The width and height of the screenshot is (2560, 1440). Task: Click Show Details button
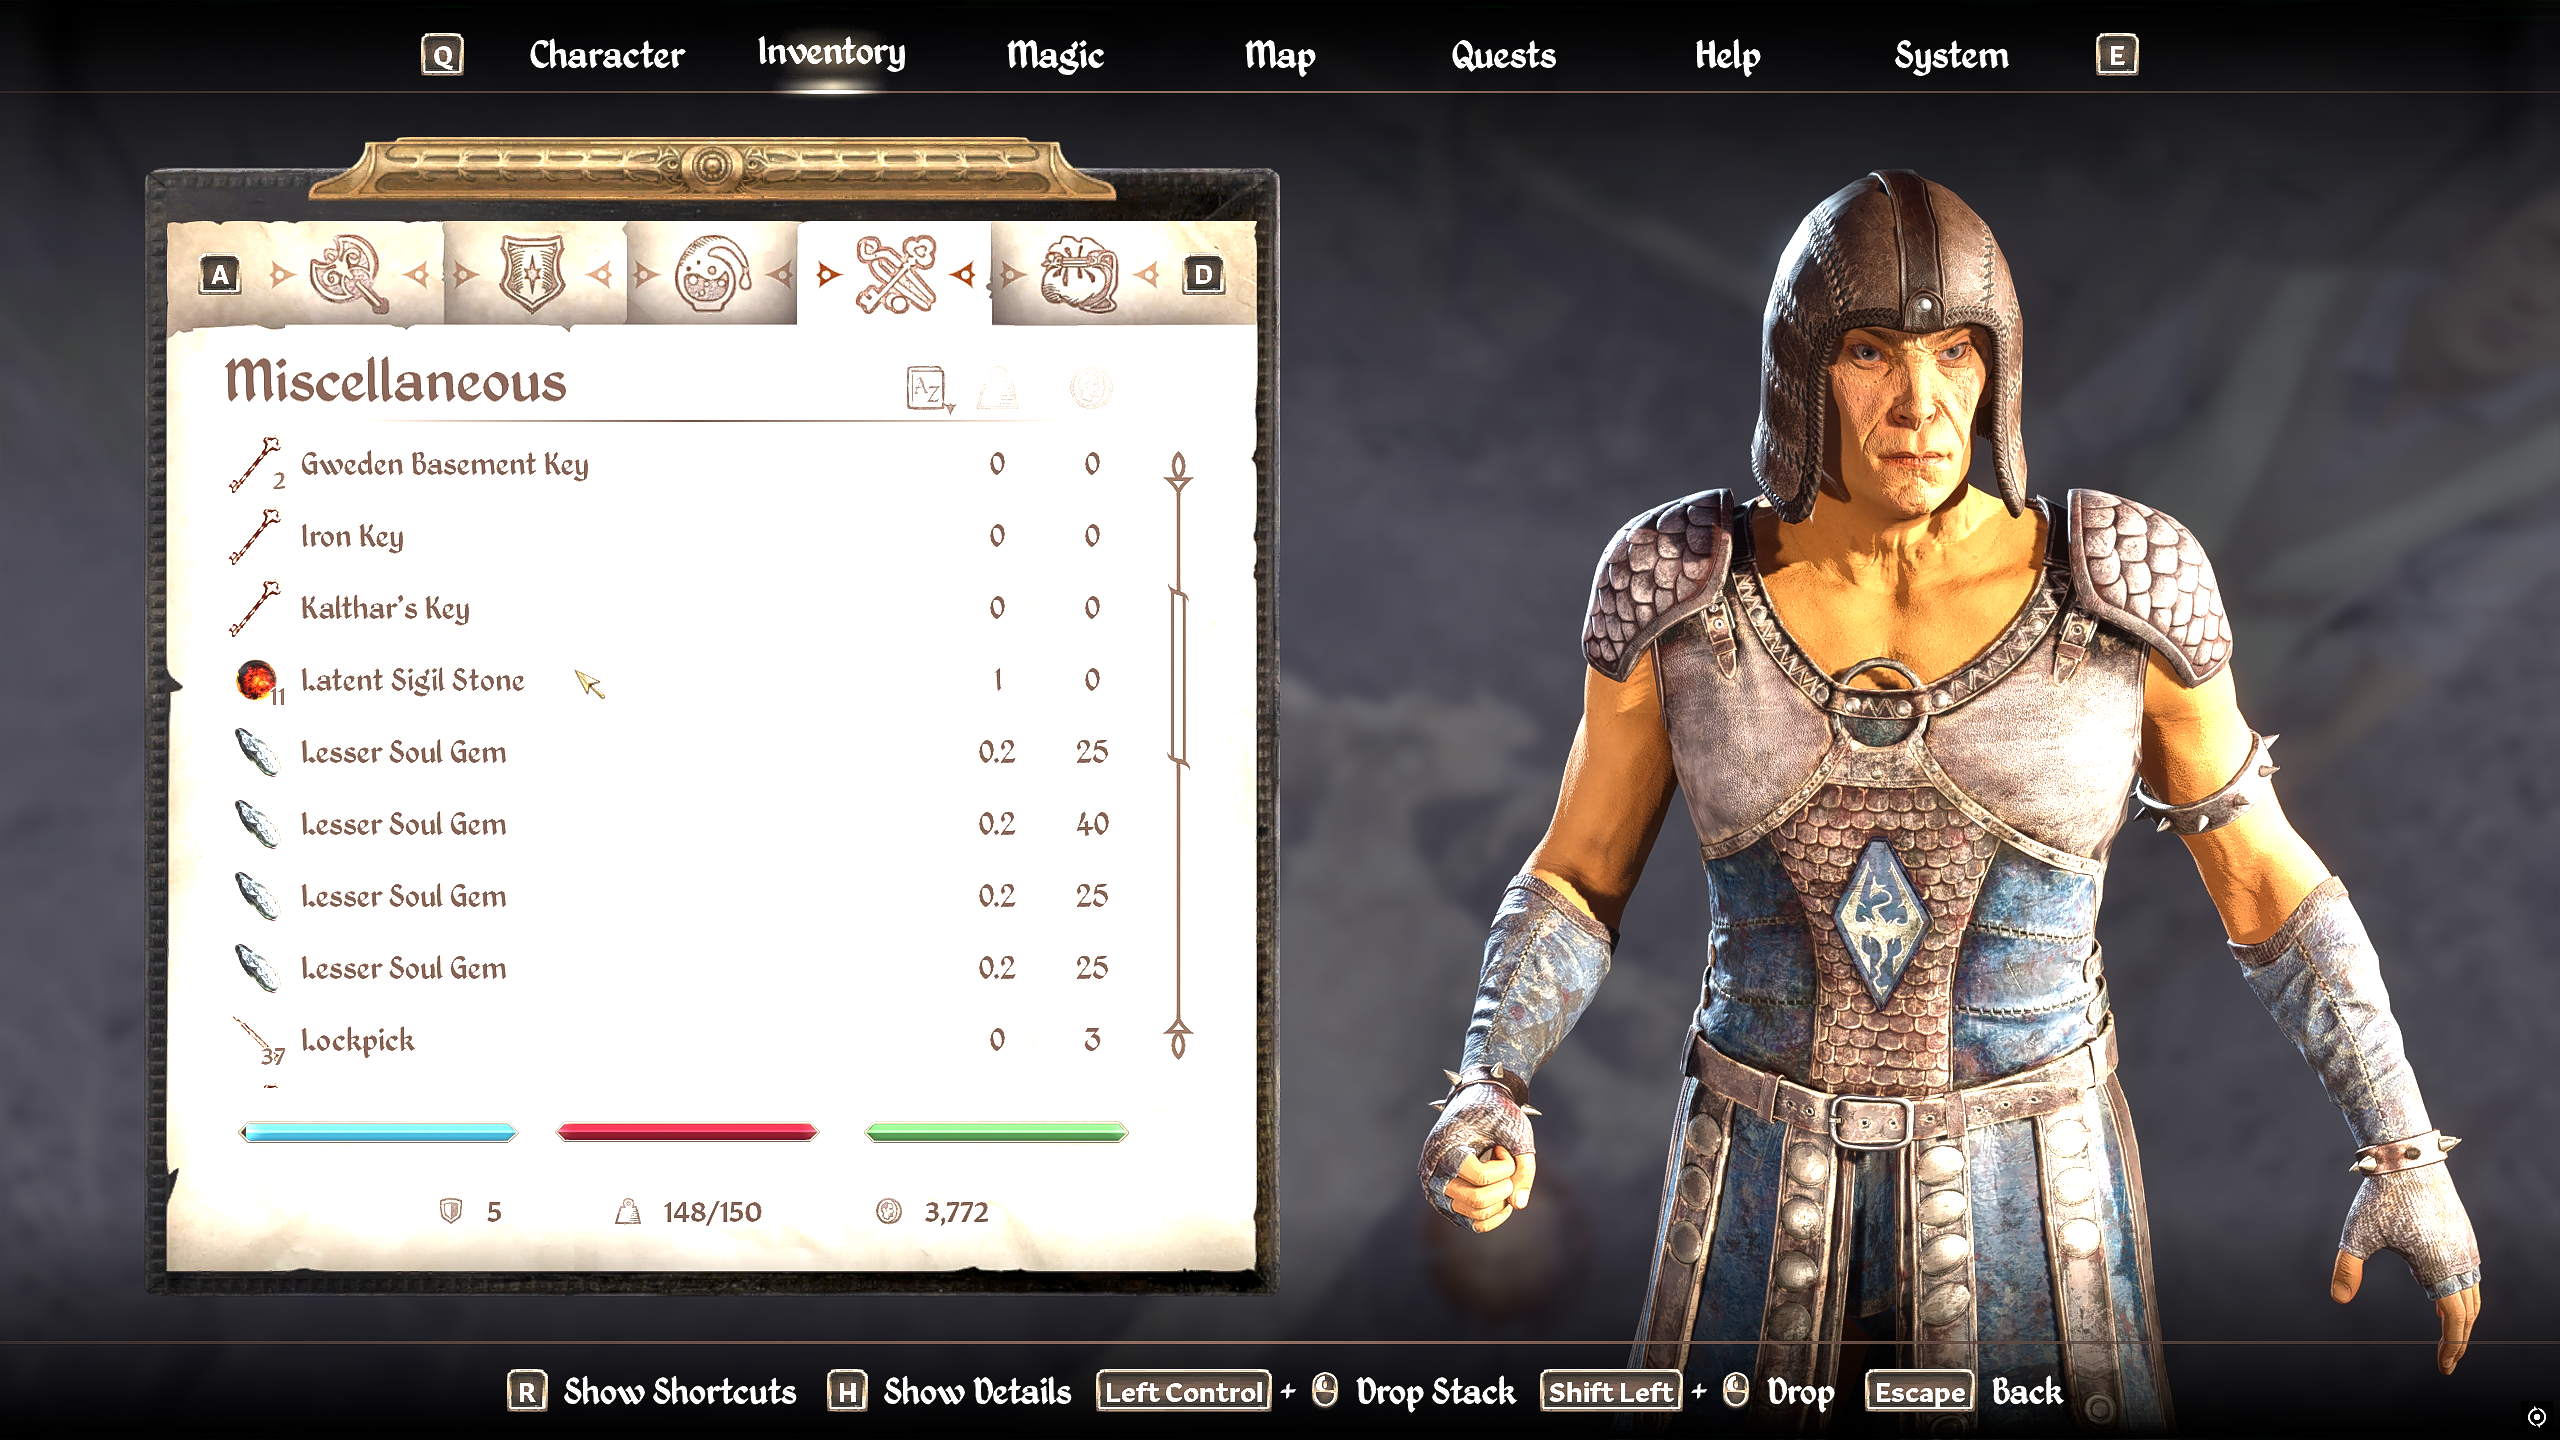(949, 1391)
